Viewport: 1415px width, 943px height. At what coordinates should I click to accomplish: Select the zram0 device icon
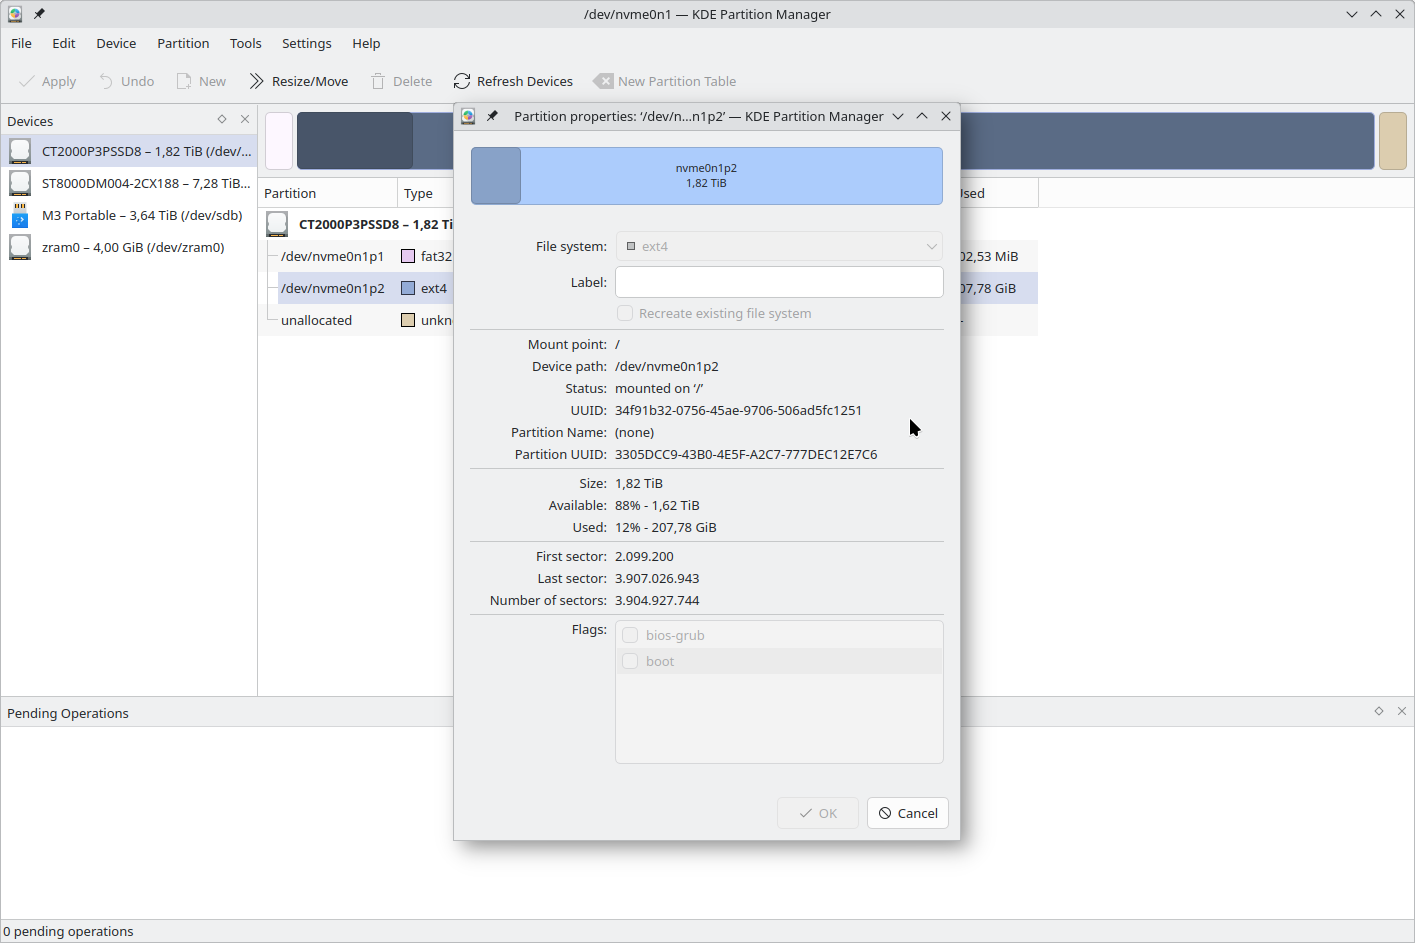[20, 247]
